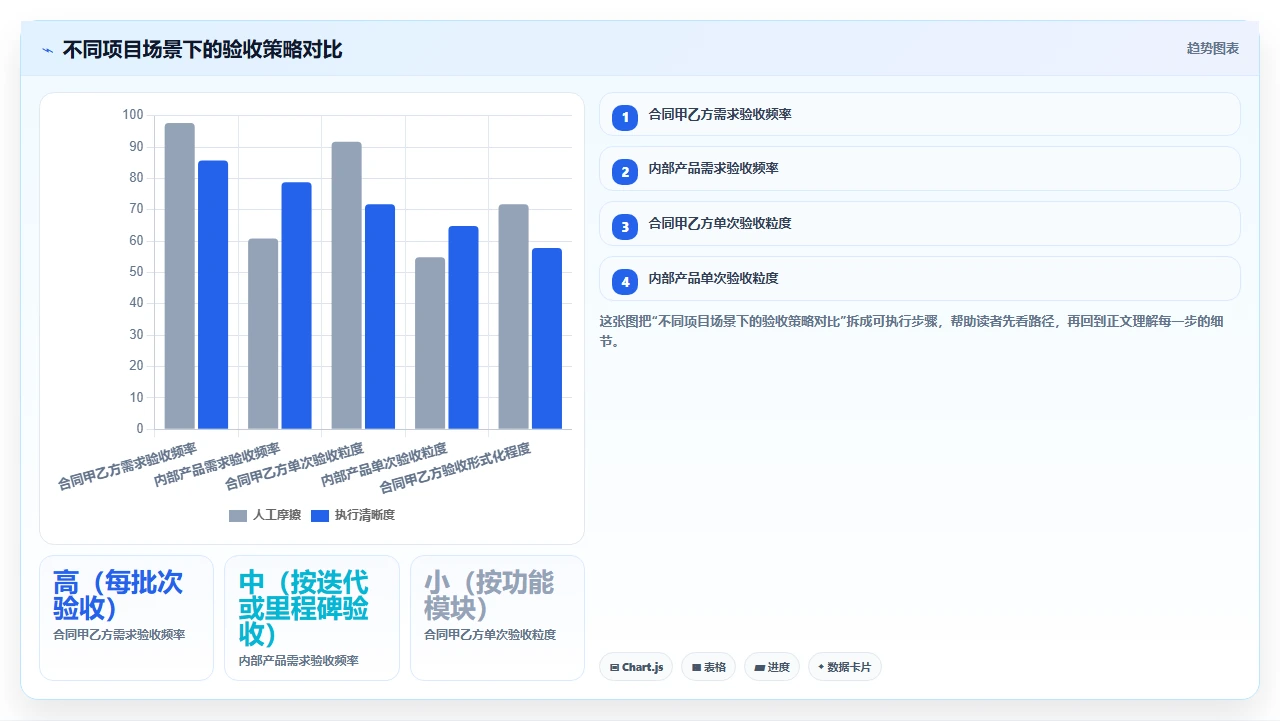The height and width of the screenshot is (721, 1280).
Task: Click the tallest gray bar in the chart
Action: [x=180, y=276]
